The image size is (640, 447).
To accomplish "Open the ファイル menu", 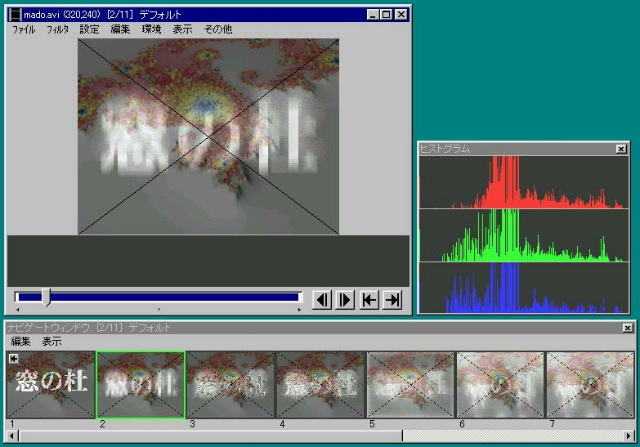I will pyautogui.click(x=24, y=29).
